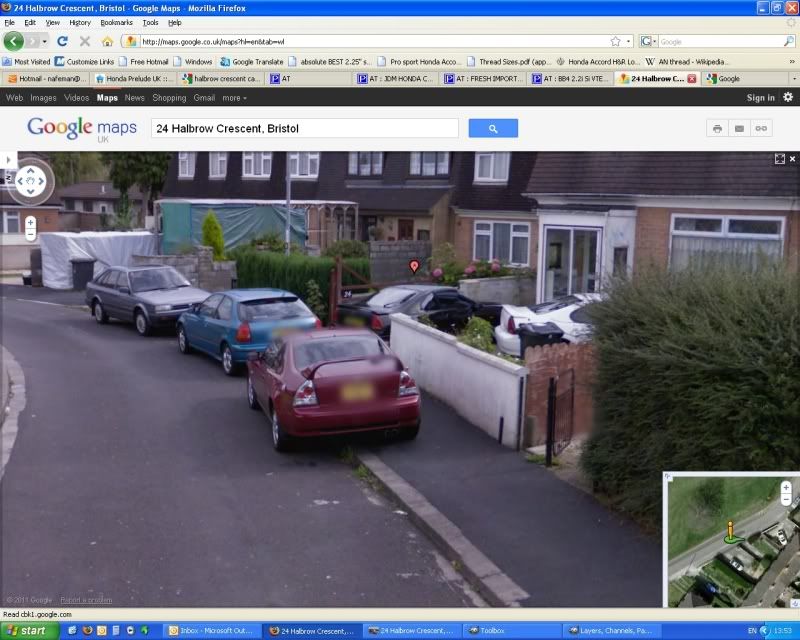Screen dimensions: 800x640
Task: Pan Street View up with the up arrow
Action: pyautogui.click(x=31, y=170)
